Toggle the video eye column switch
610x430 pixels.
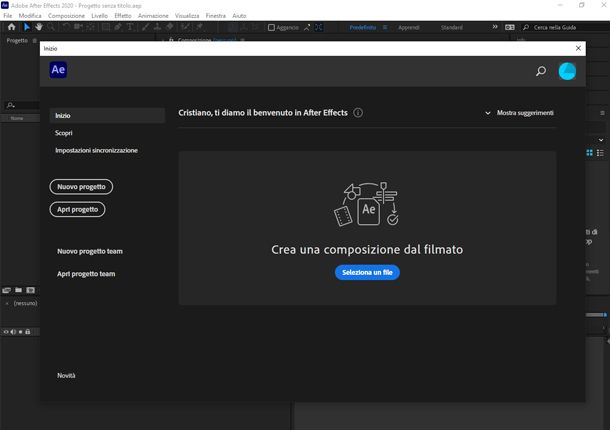[x=6, y=332]
